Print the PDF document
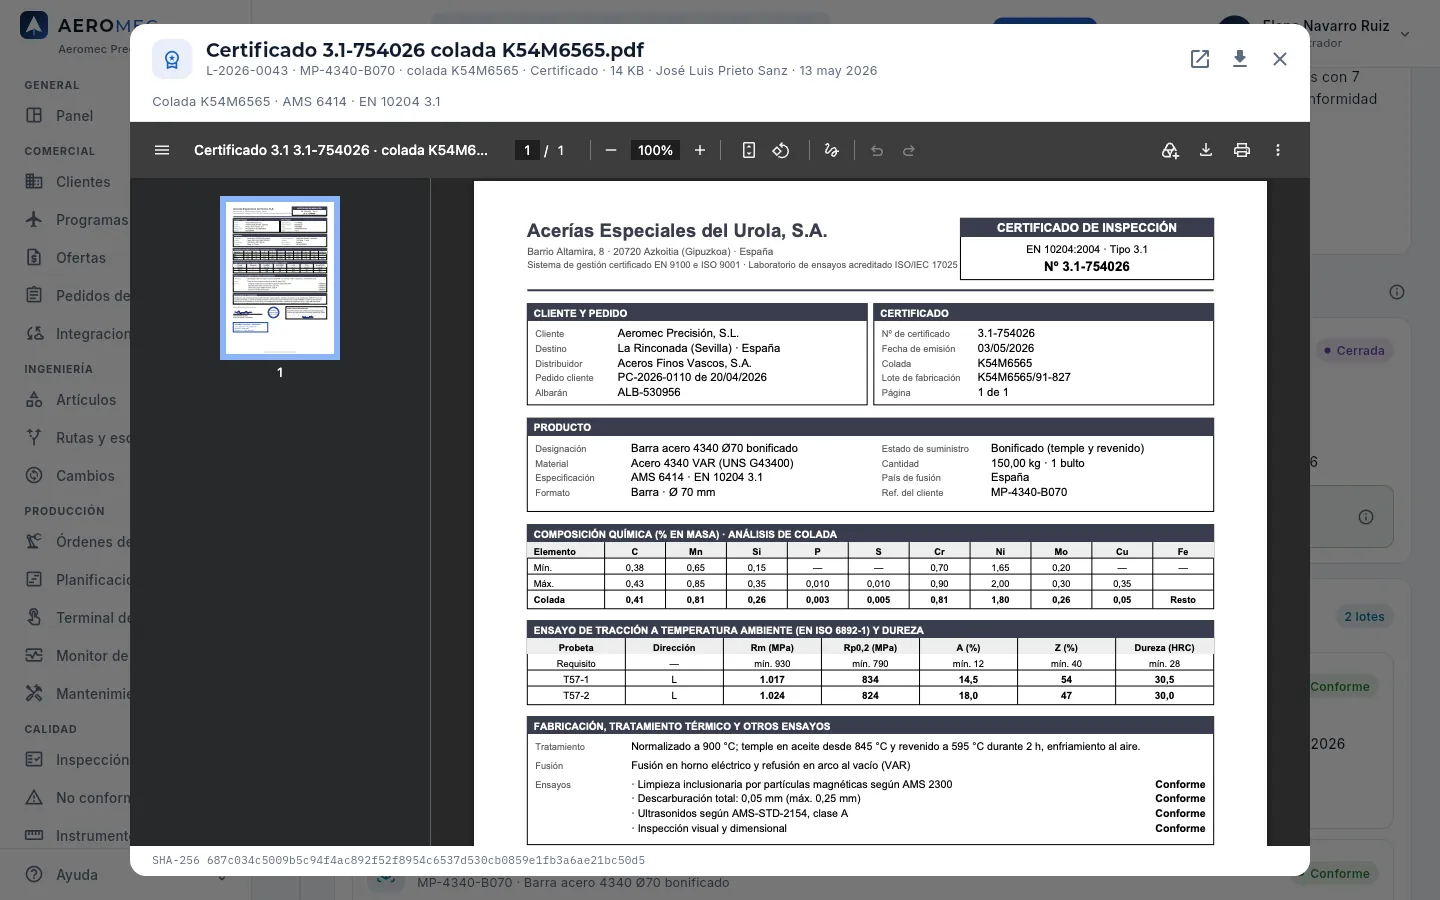 click(x=1242, y=150)
